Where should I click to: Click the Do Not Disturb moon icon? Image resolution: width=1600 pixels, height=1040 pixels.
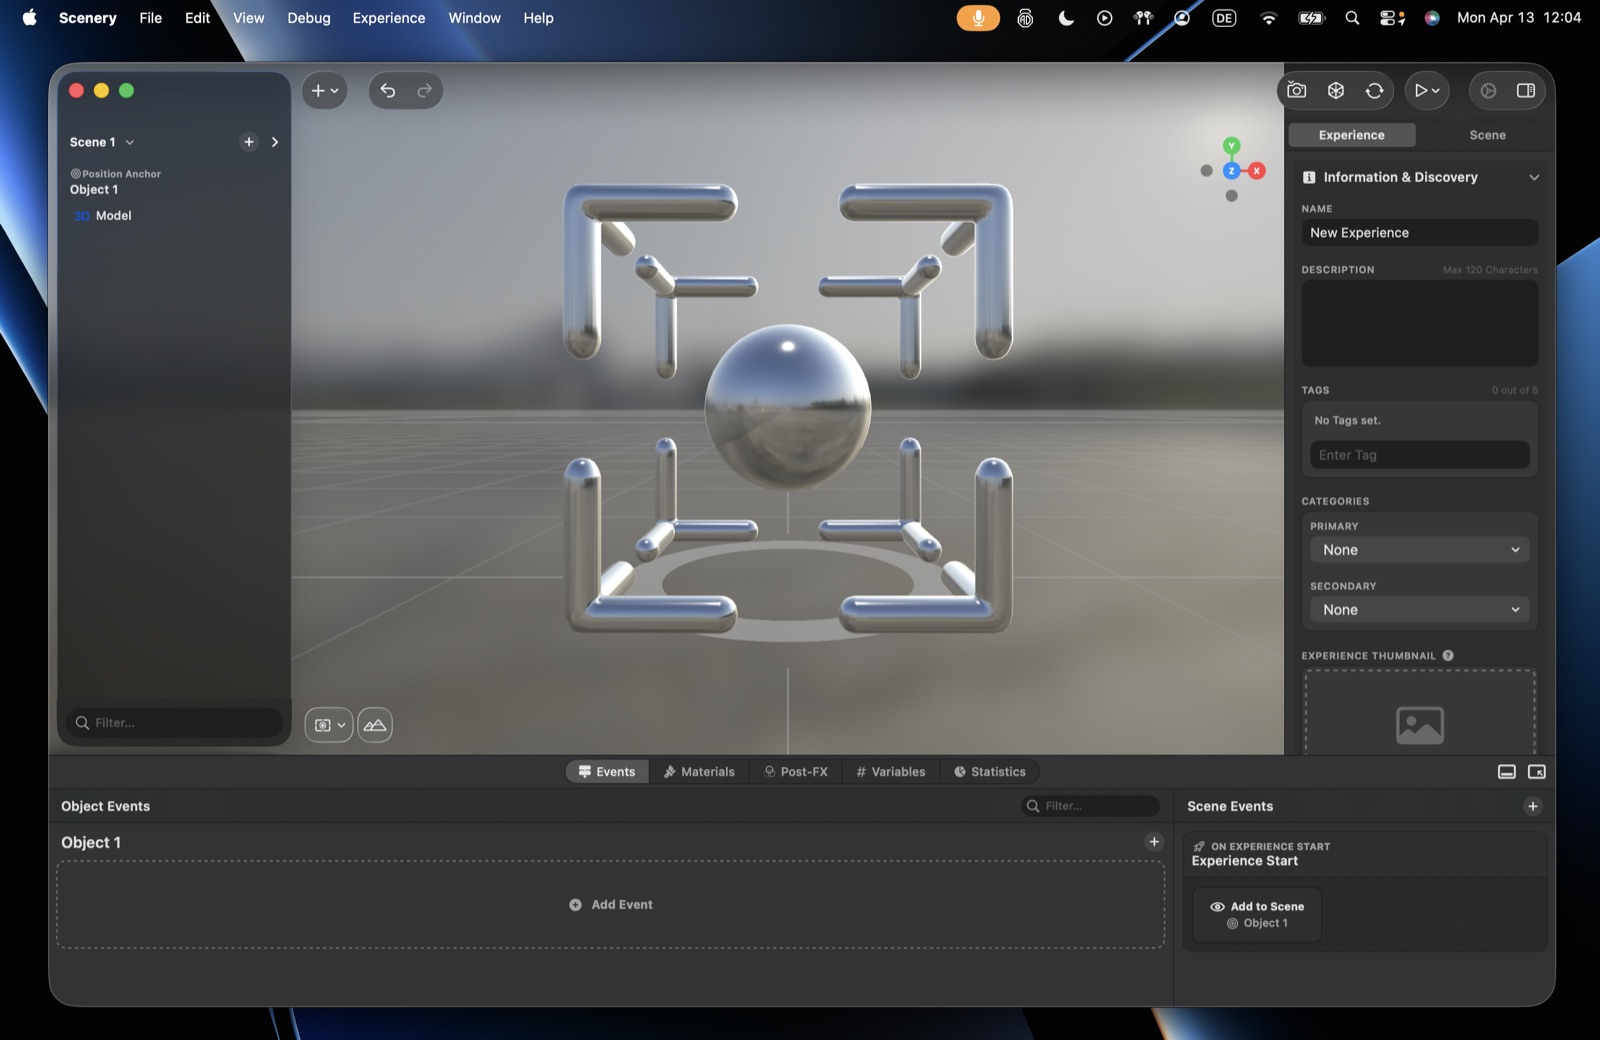point(1066,18)
